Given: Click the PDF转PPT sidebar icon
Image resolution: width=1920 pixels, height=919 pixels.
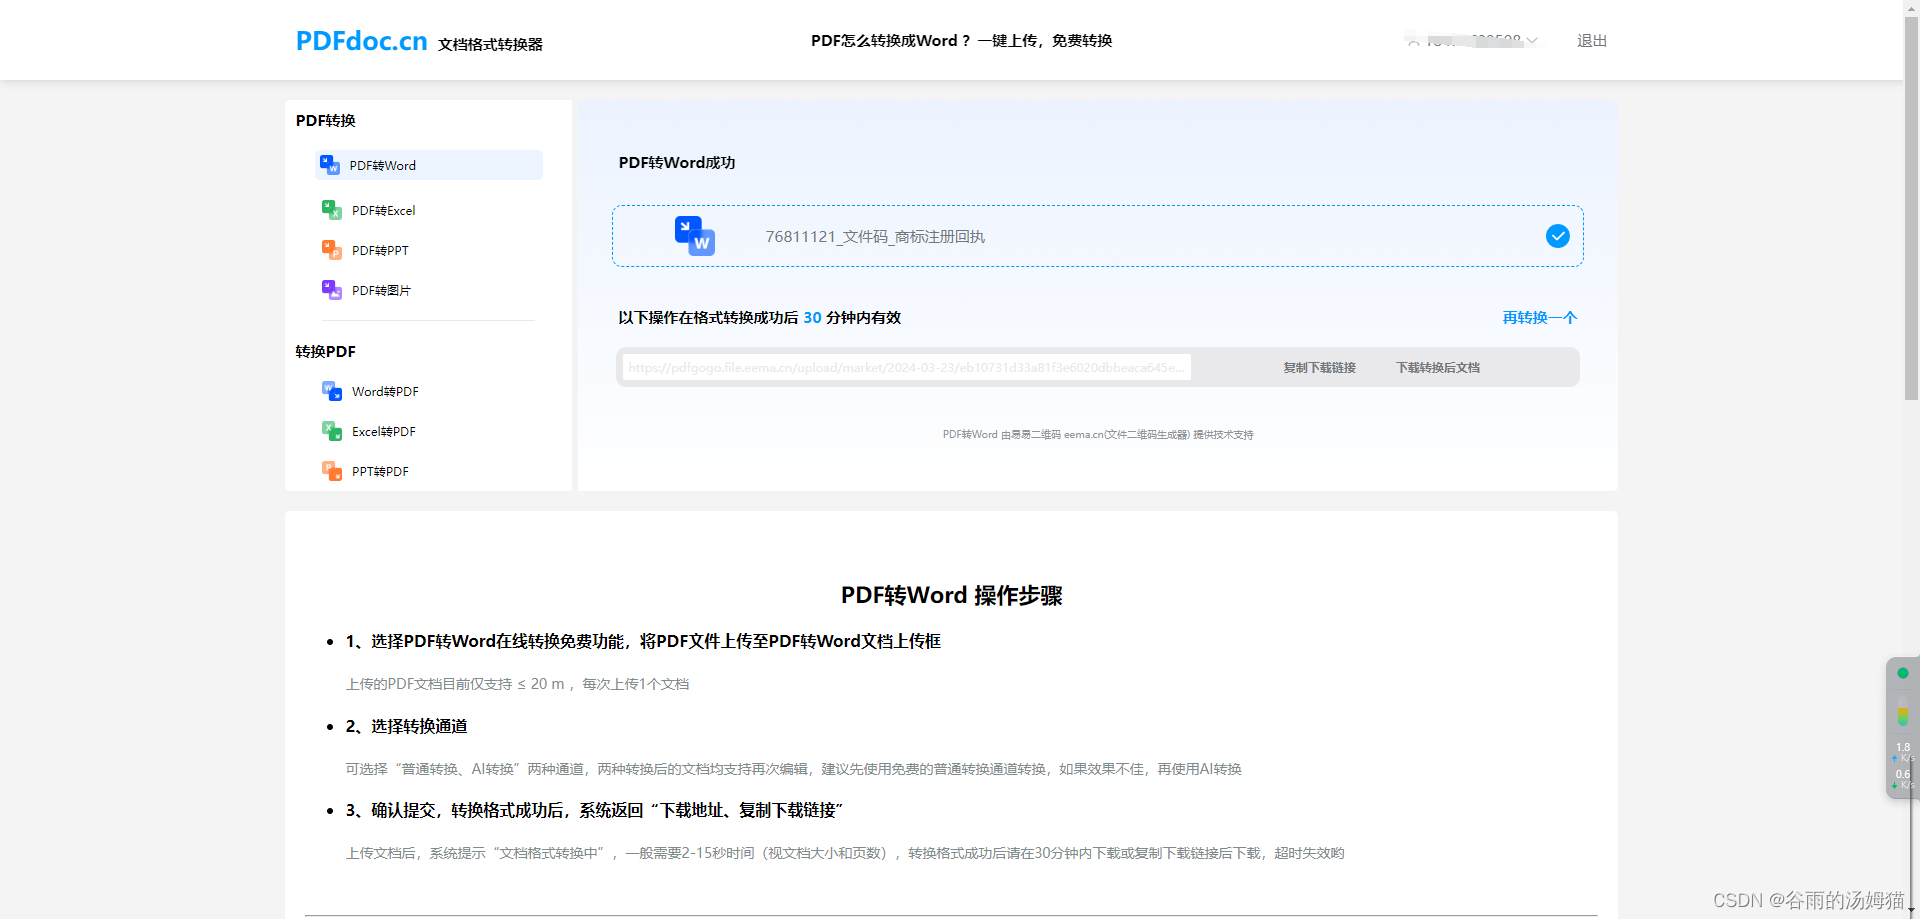Looking at the screenshot, I should (332, 250).
